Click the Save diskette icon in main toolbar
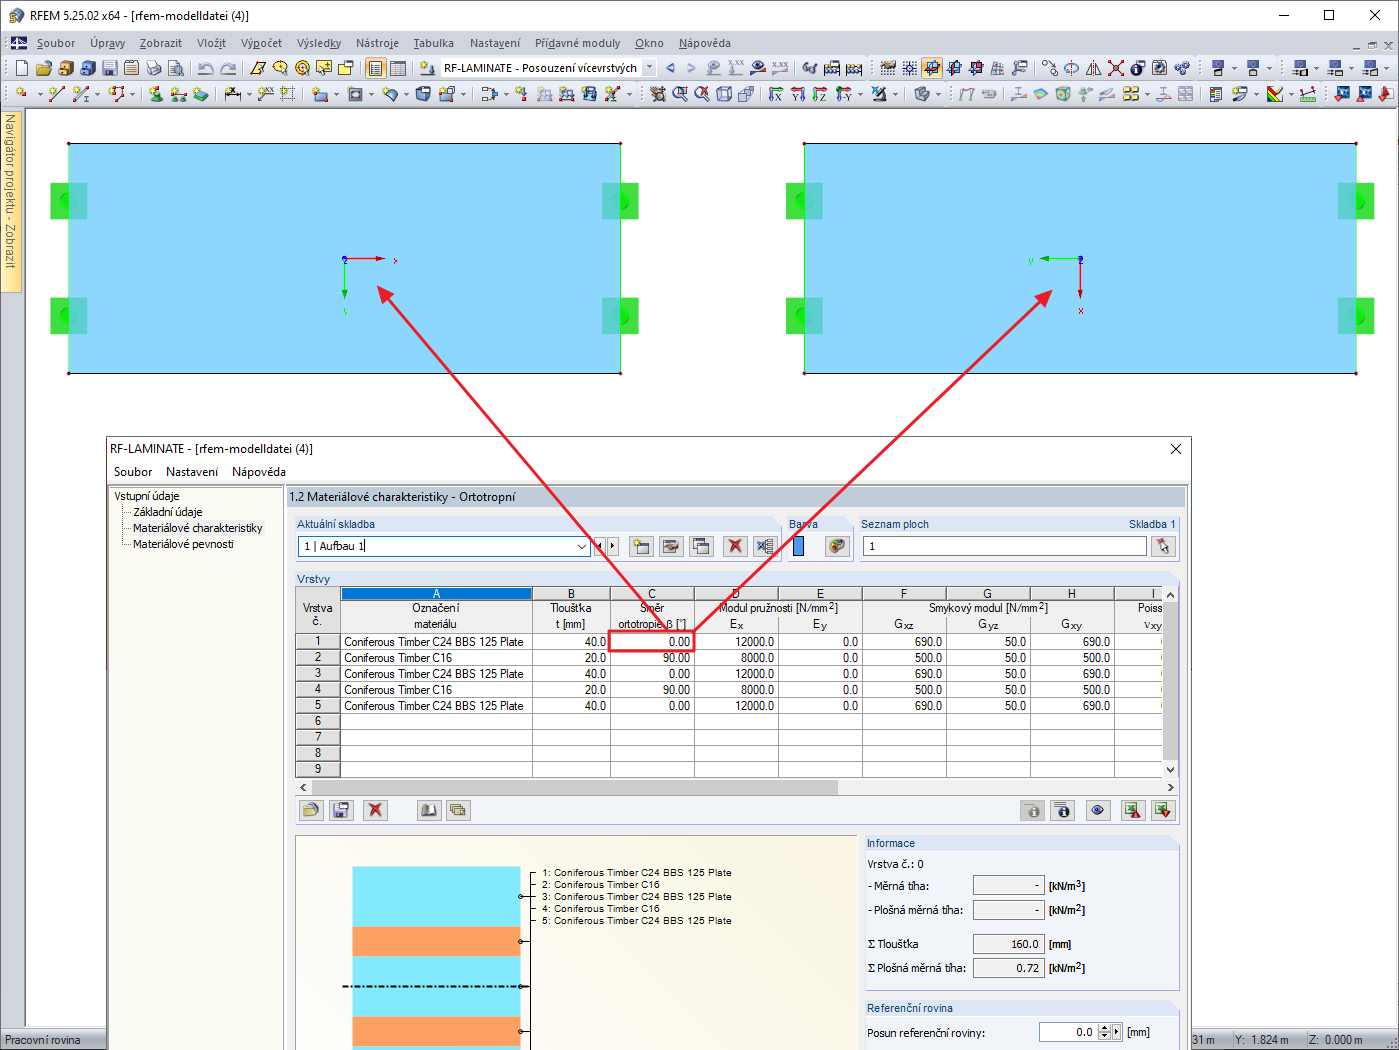This screenshot has height=1050, width=1399. coord(110,68)
